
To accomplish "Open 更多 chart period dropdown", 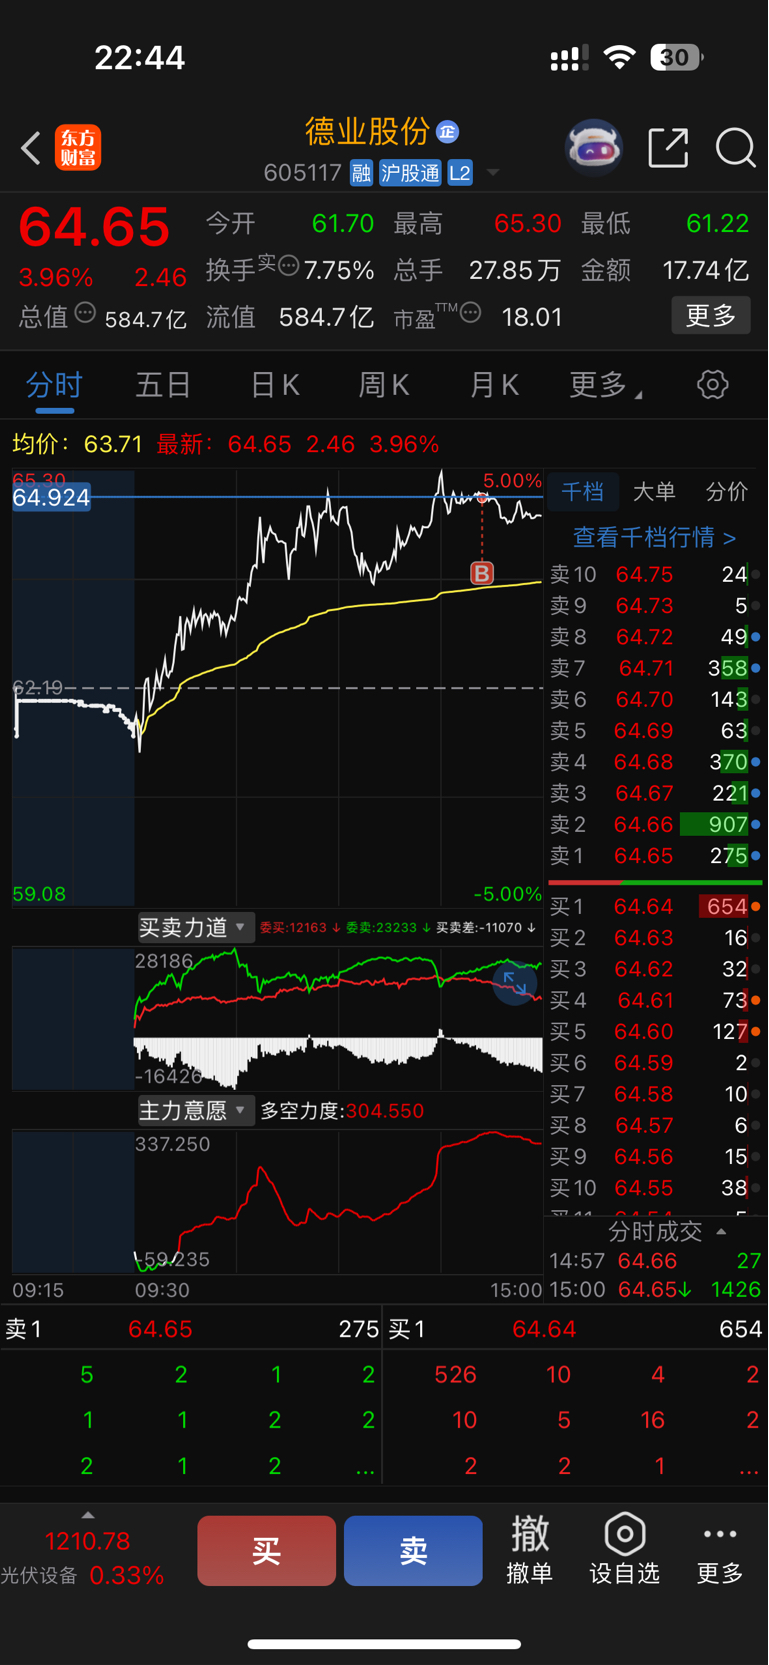I will (606, 385).
